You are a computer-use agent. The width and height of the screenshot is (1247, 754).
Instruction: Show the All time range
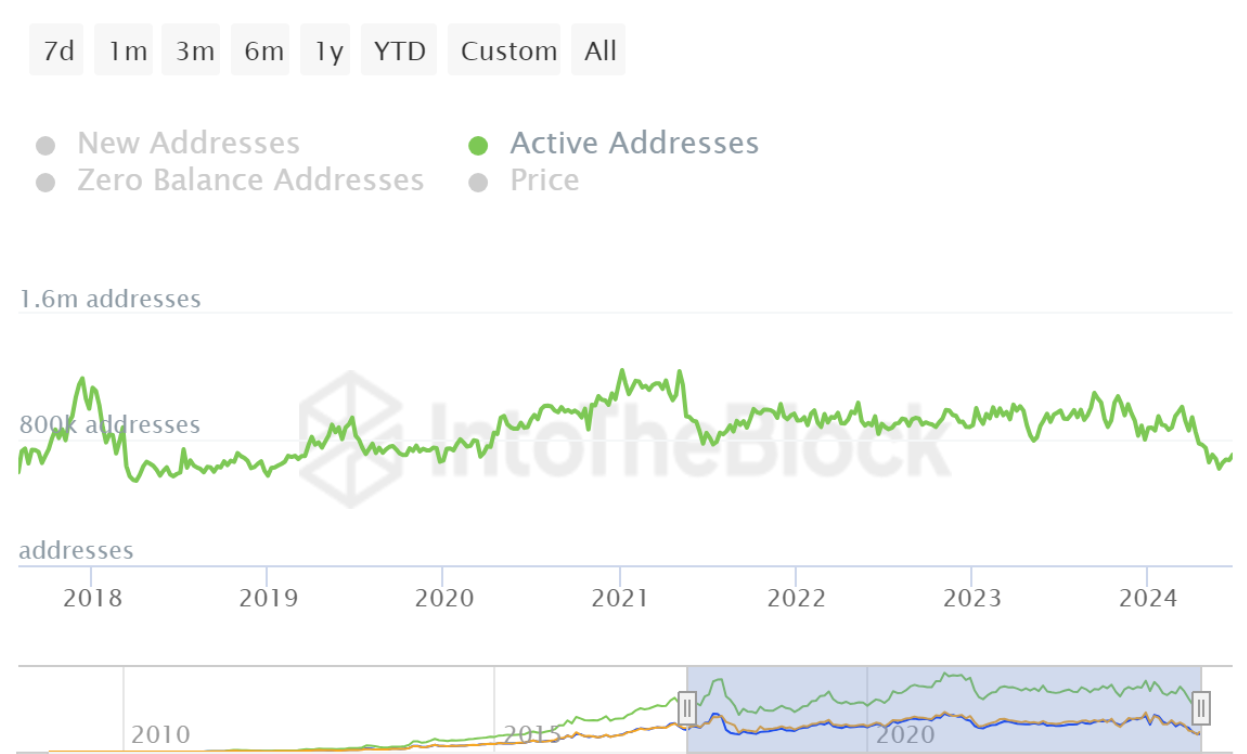point(600,51)
